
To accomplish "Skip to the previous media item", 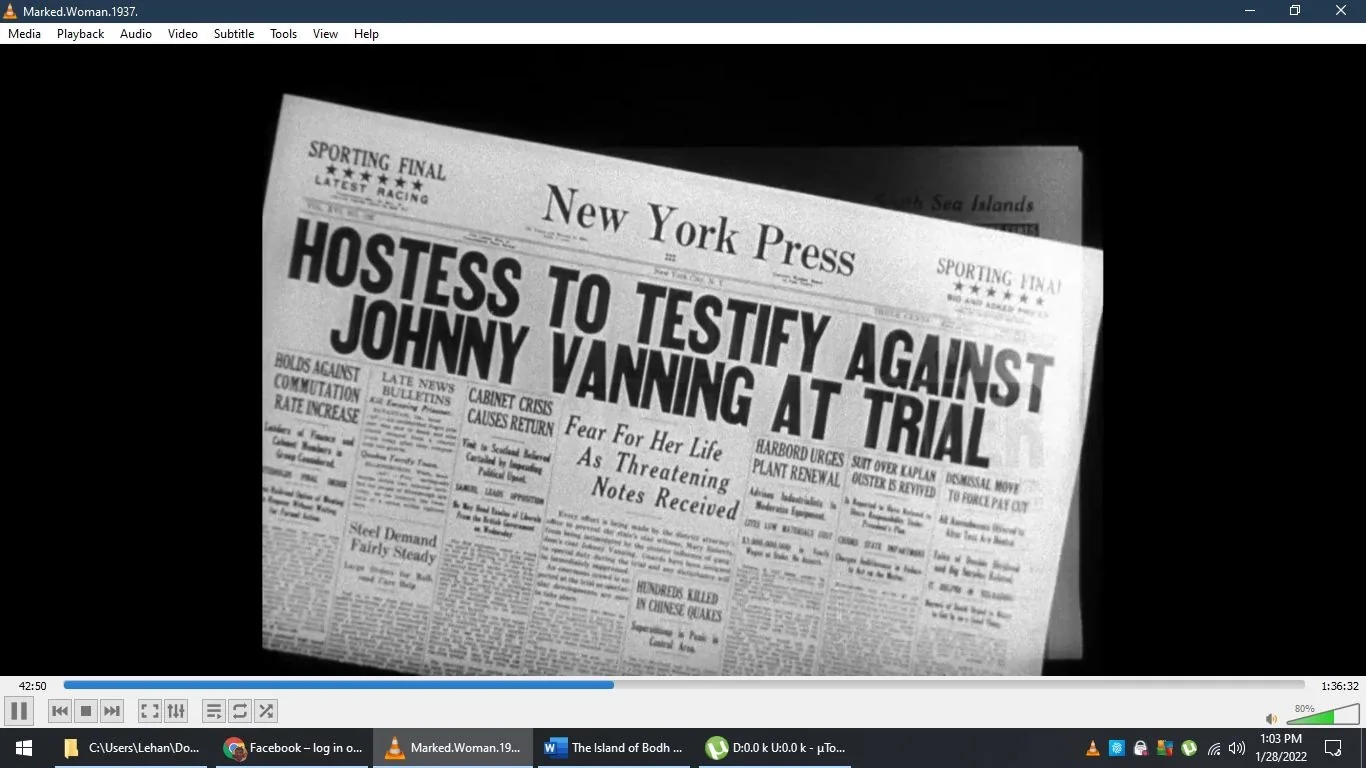I will (x=60, y=711).
